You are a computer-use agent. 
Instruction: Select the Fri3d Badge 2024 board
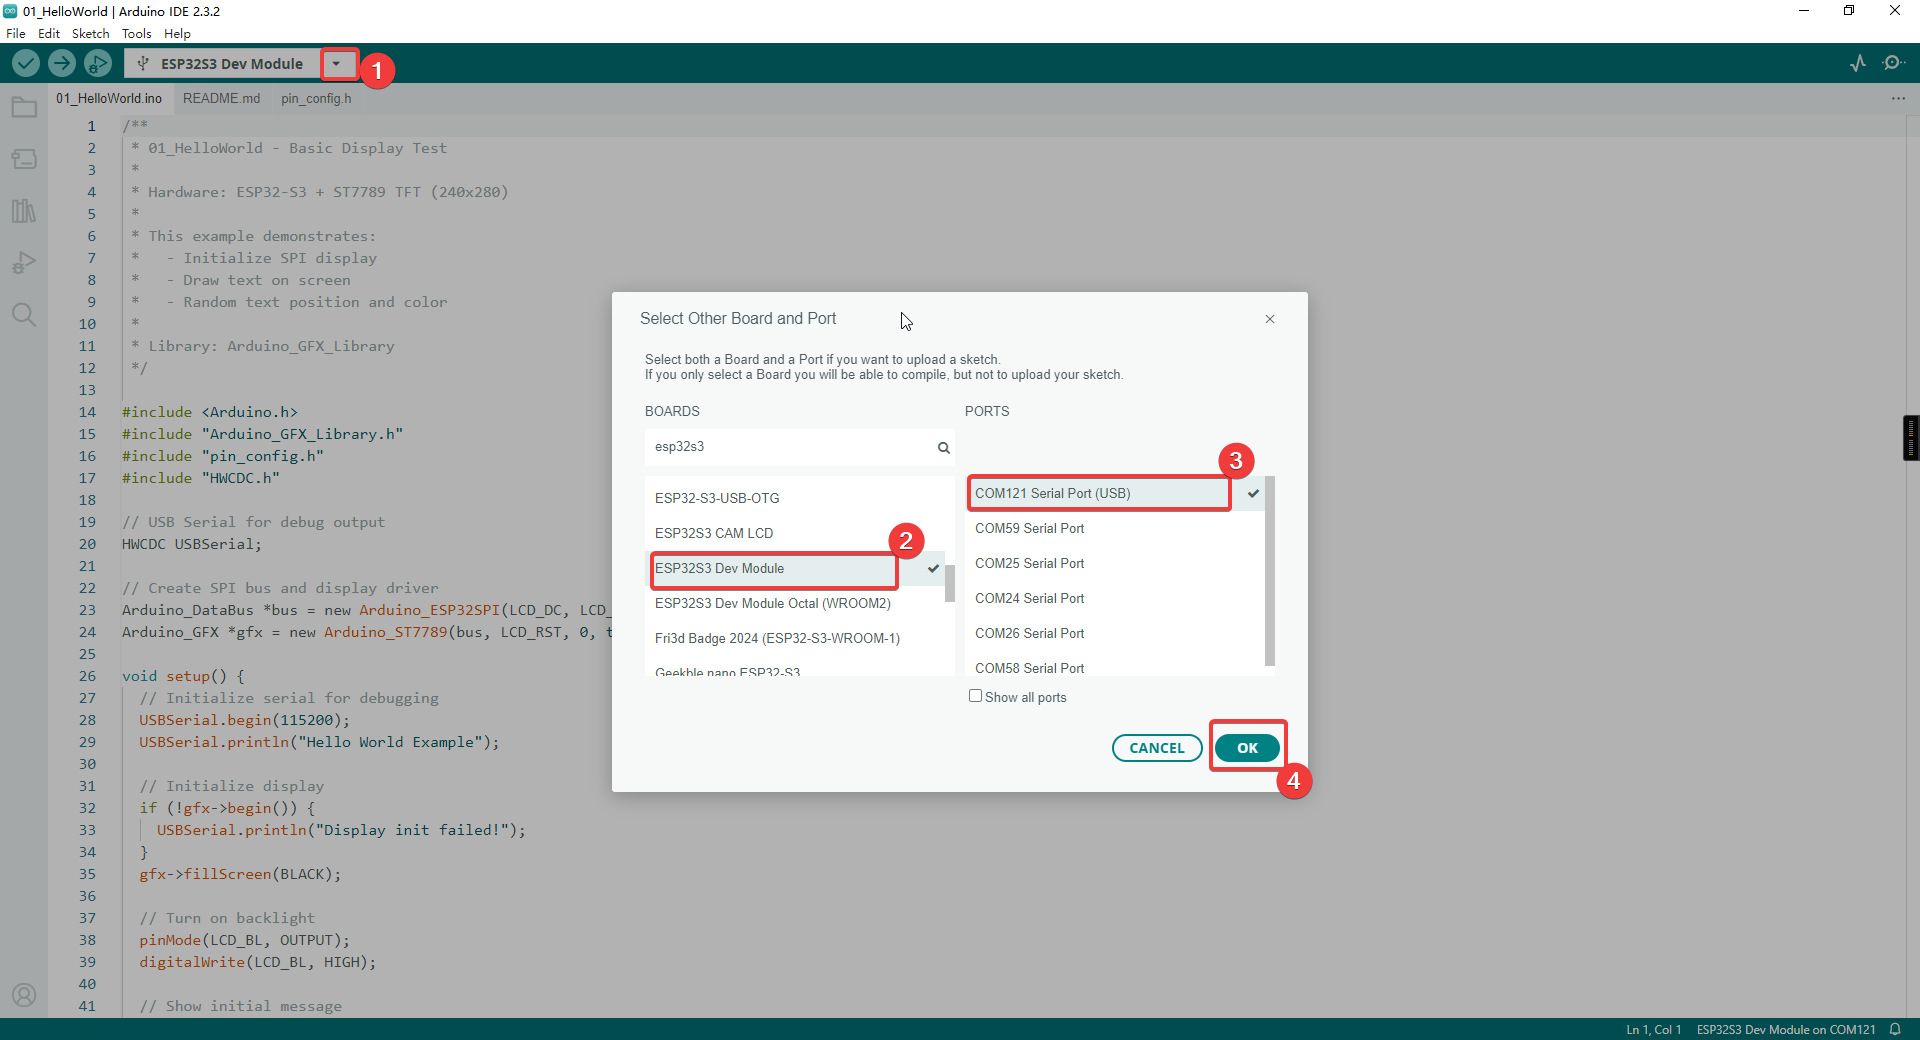pyautogui.click(x=795, y=638)
